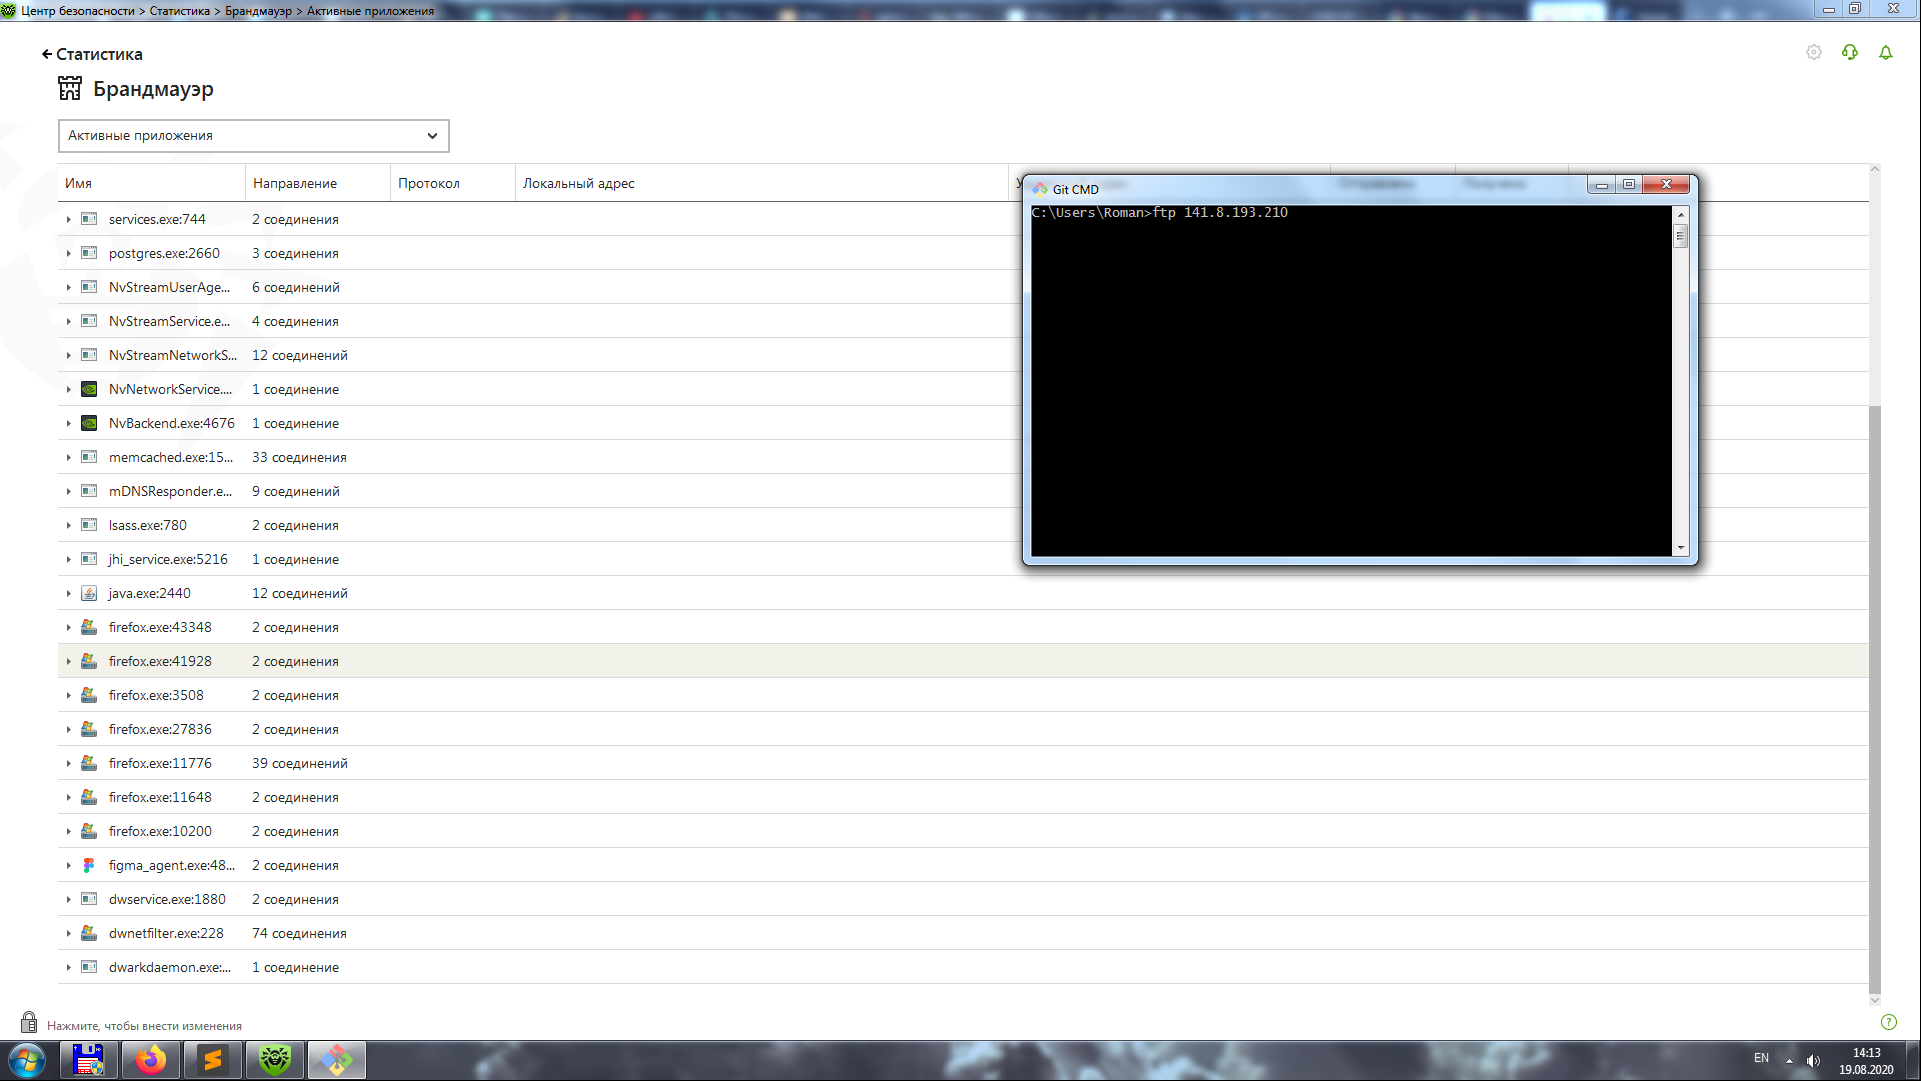Open the help question mark icon
This screenshot has height=1081, width=1921.
(x=1888, y=1022)
